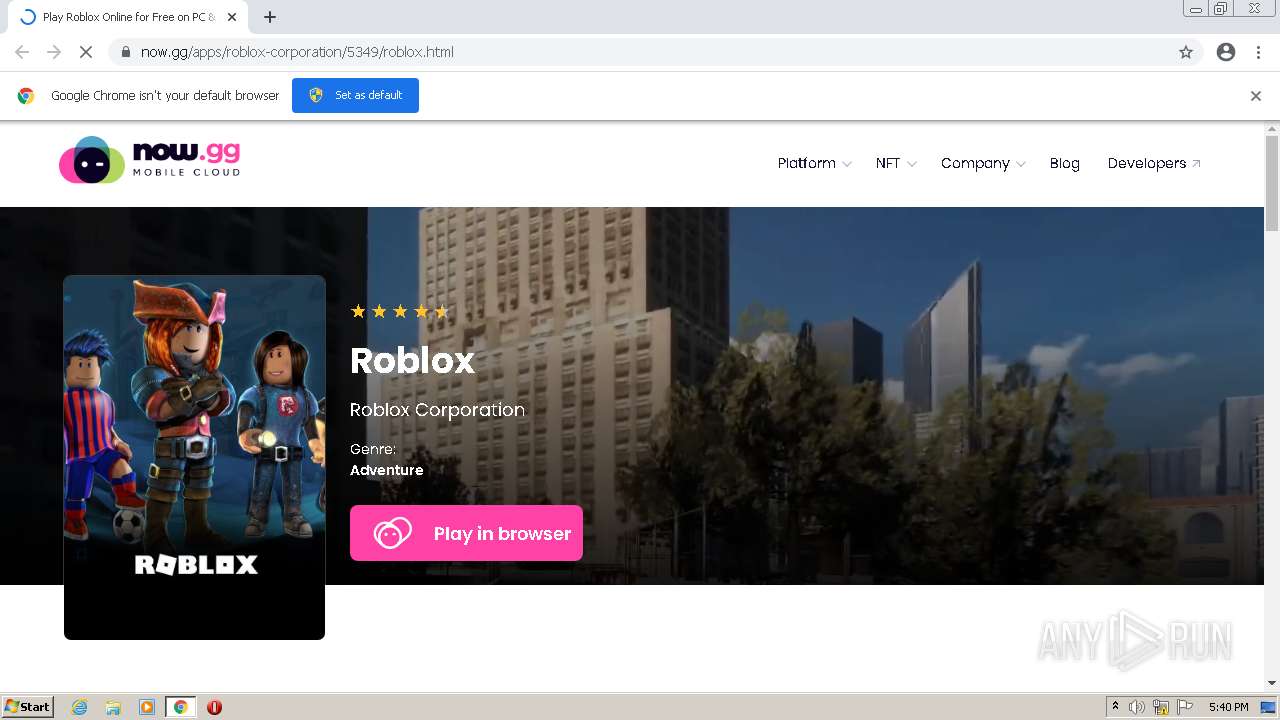Close the Play Roblox Online tab
This screenshot has height=720, width=1280.
click(233, 17)
